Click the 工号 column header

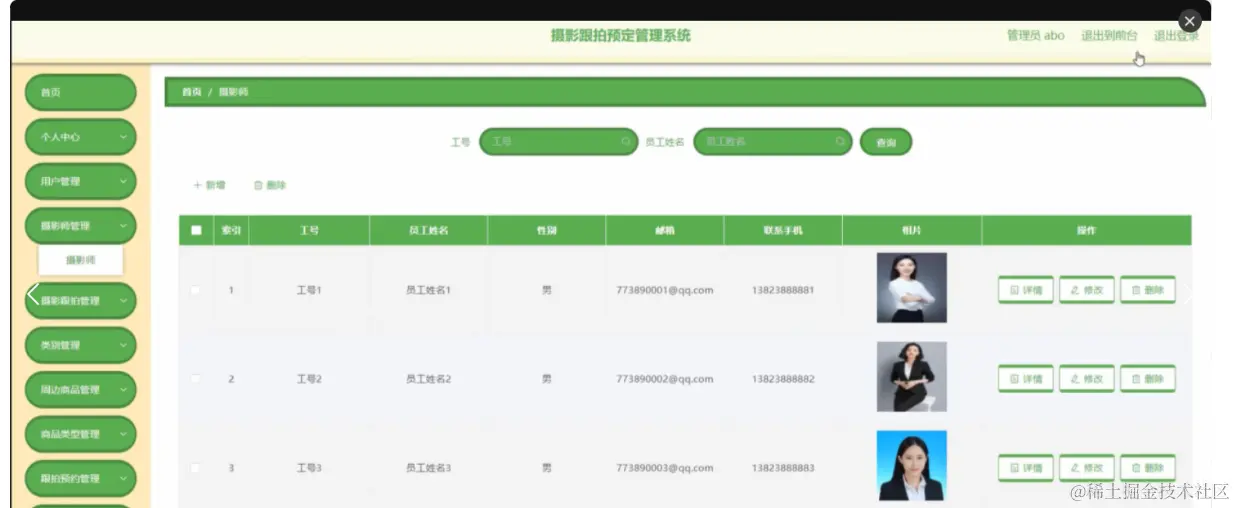[x=309, y=231]
